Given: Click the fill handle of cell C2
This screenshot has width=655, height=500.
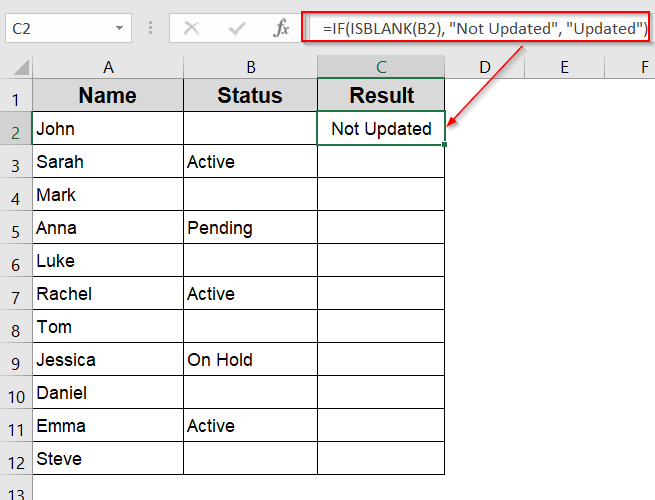Looking at the screenshot, I should (x=444, y=145).
